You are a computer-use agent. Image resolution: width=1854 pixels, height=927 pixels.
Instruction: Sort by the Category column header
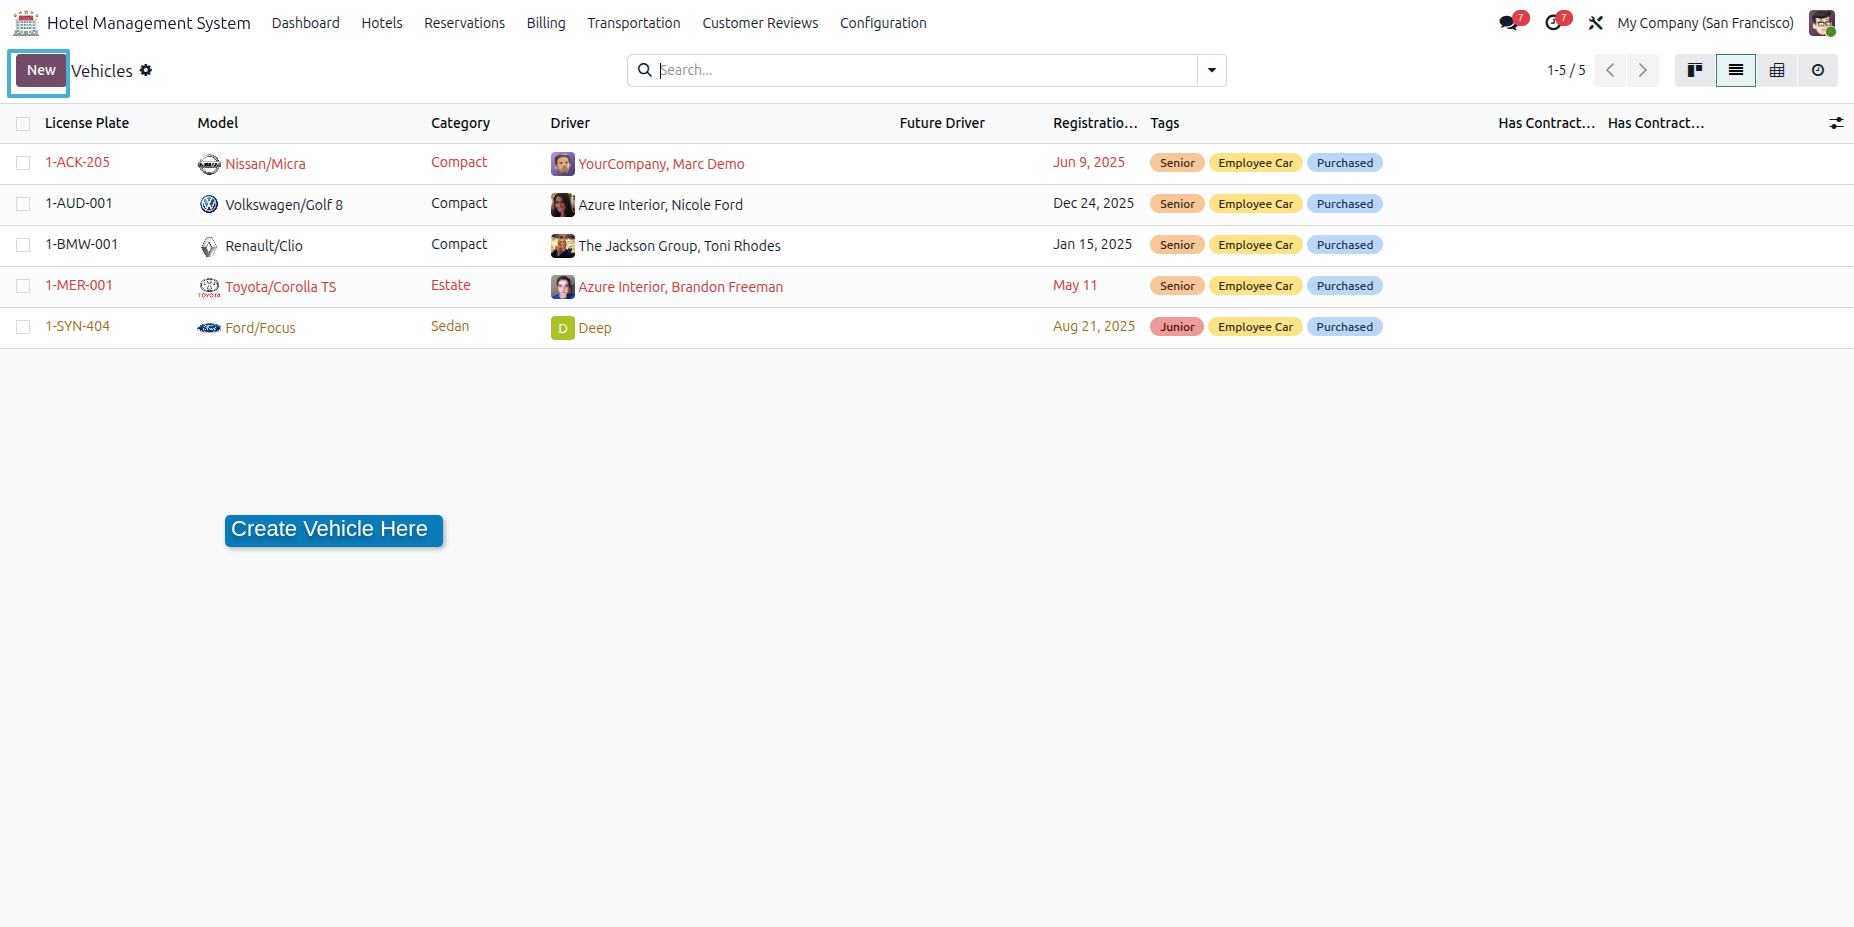point(460,123)
